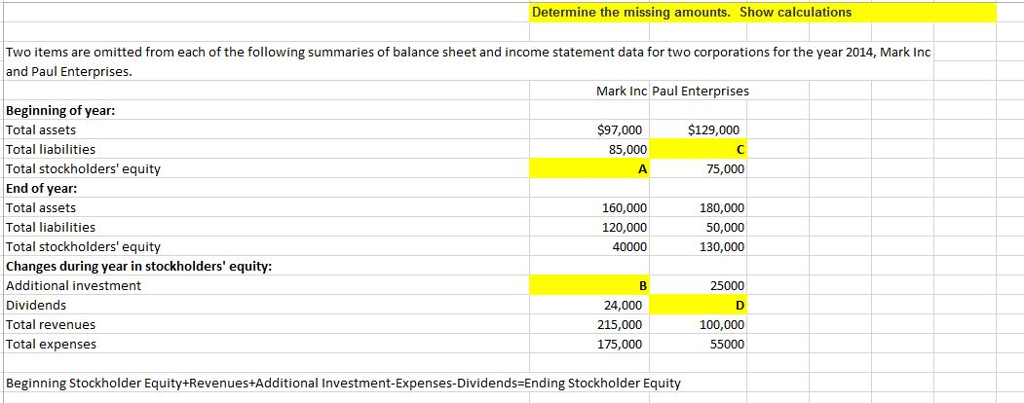
Task: Click the Beginning Stockholder Equity formula text cell
Action: (x=343, y=383)
